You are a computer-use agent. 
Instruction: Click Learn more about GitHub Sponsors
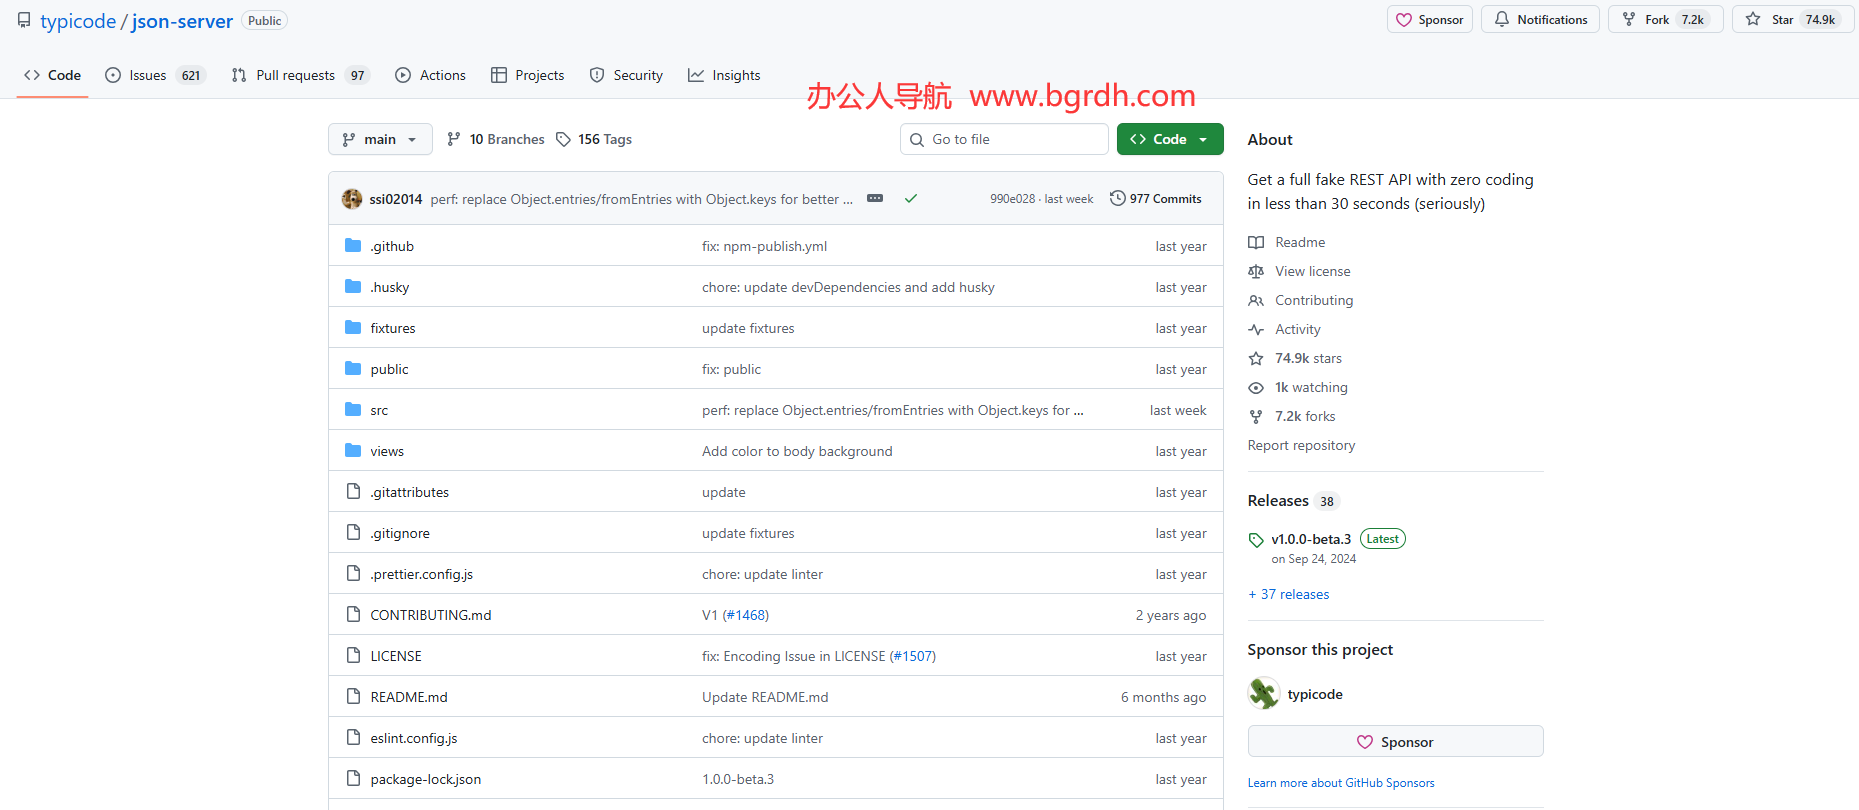click(x=1340, y=783)
